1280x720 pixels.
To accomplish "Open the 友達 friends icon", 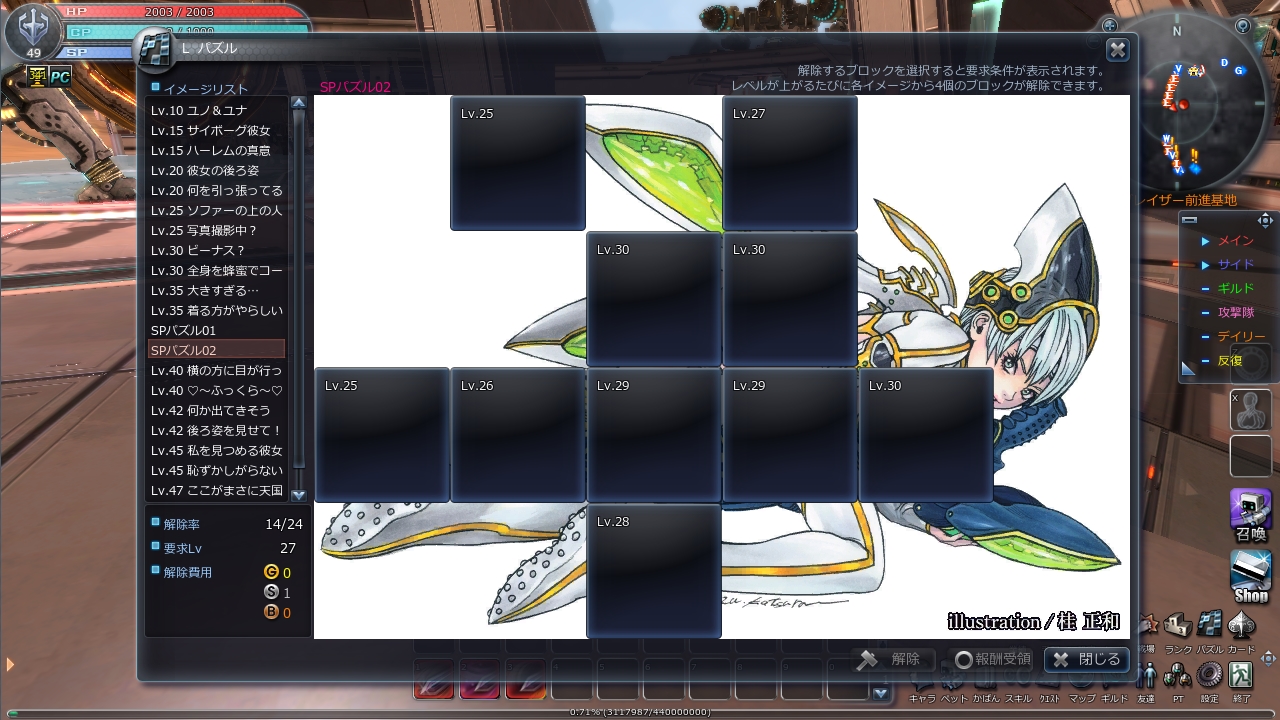I will pos(1146,675).
